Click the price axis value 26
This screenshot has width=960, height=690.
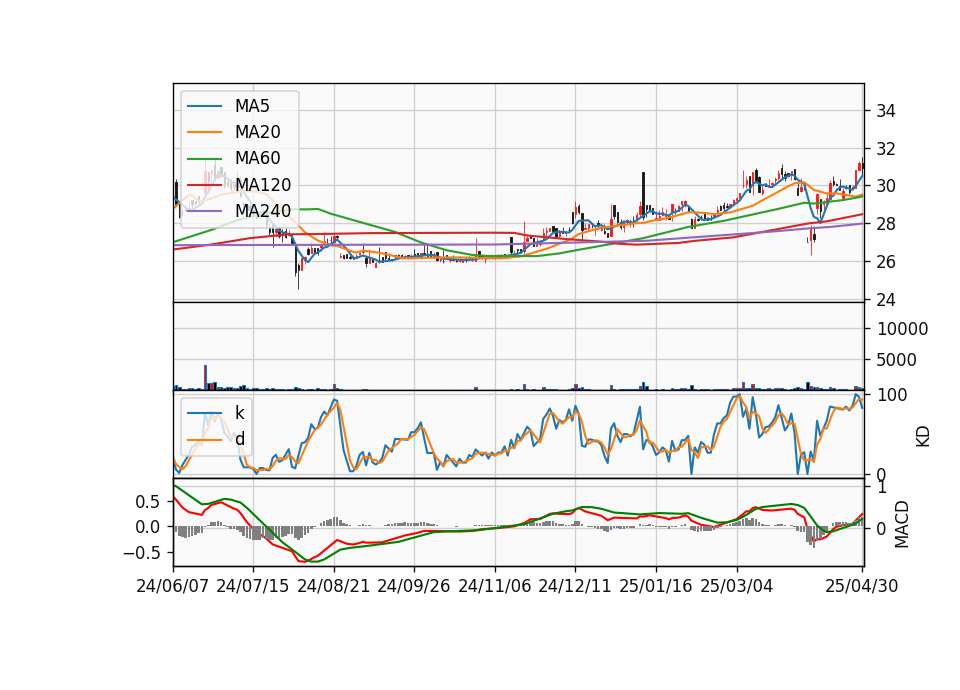886,263
